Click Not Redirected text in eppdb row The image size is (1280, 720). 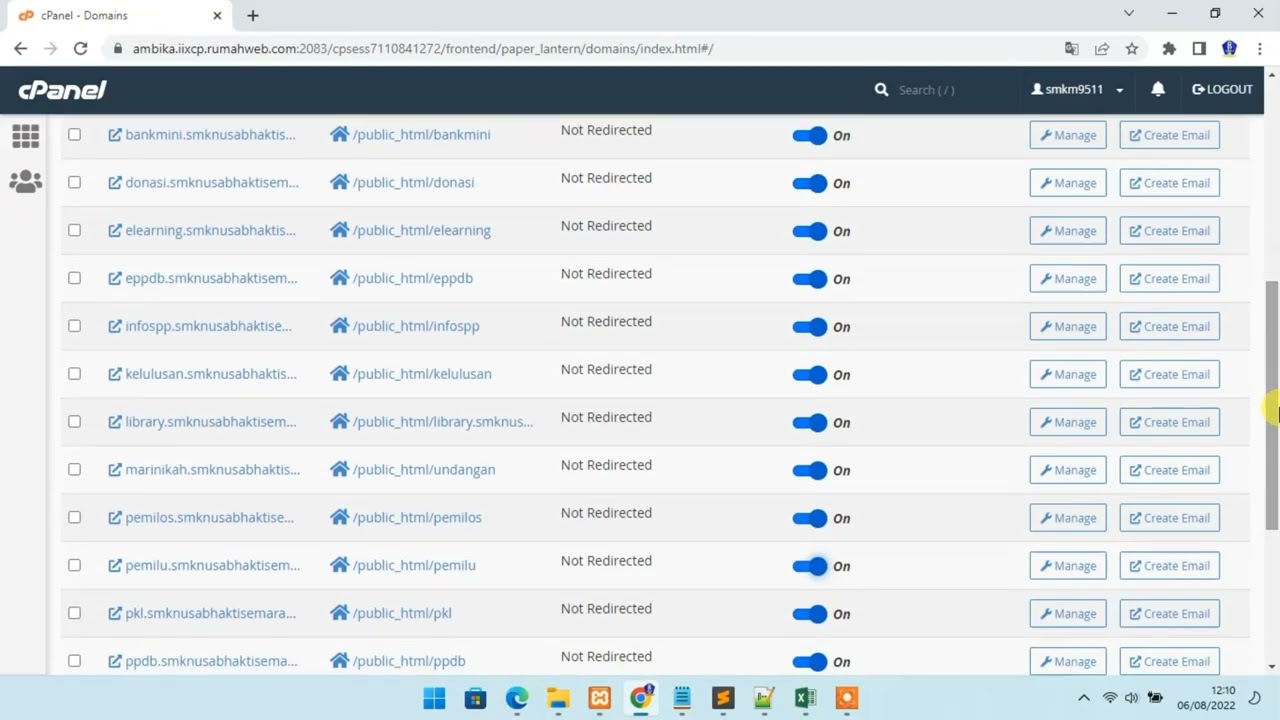(x=606, y=274)
